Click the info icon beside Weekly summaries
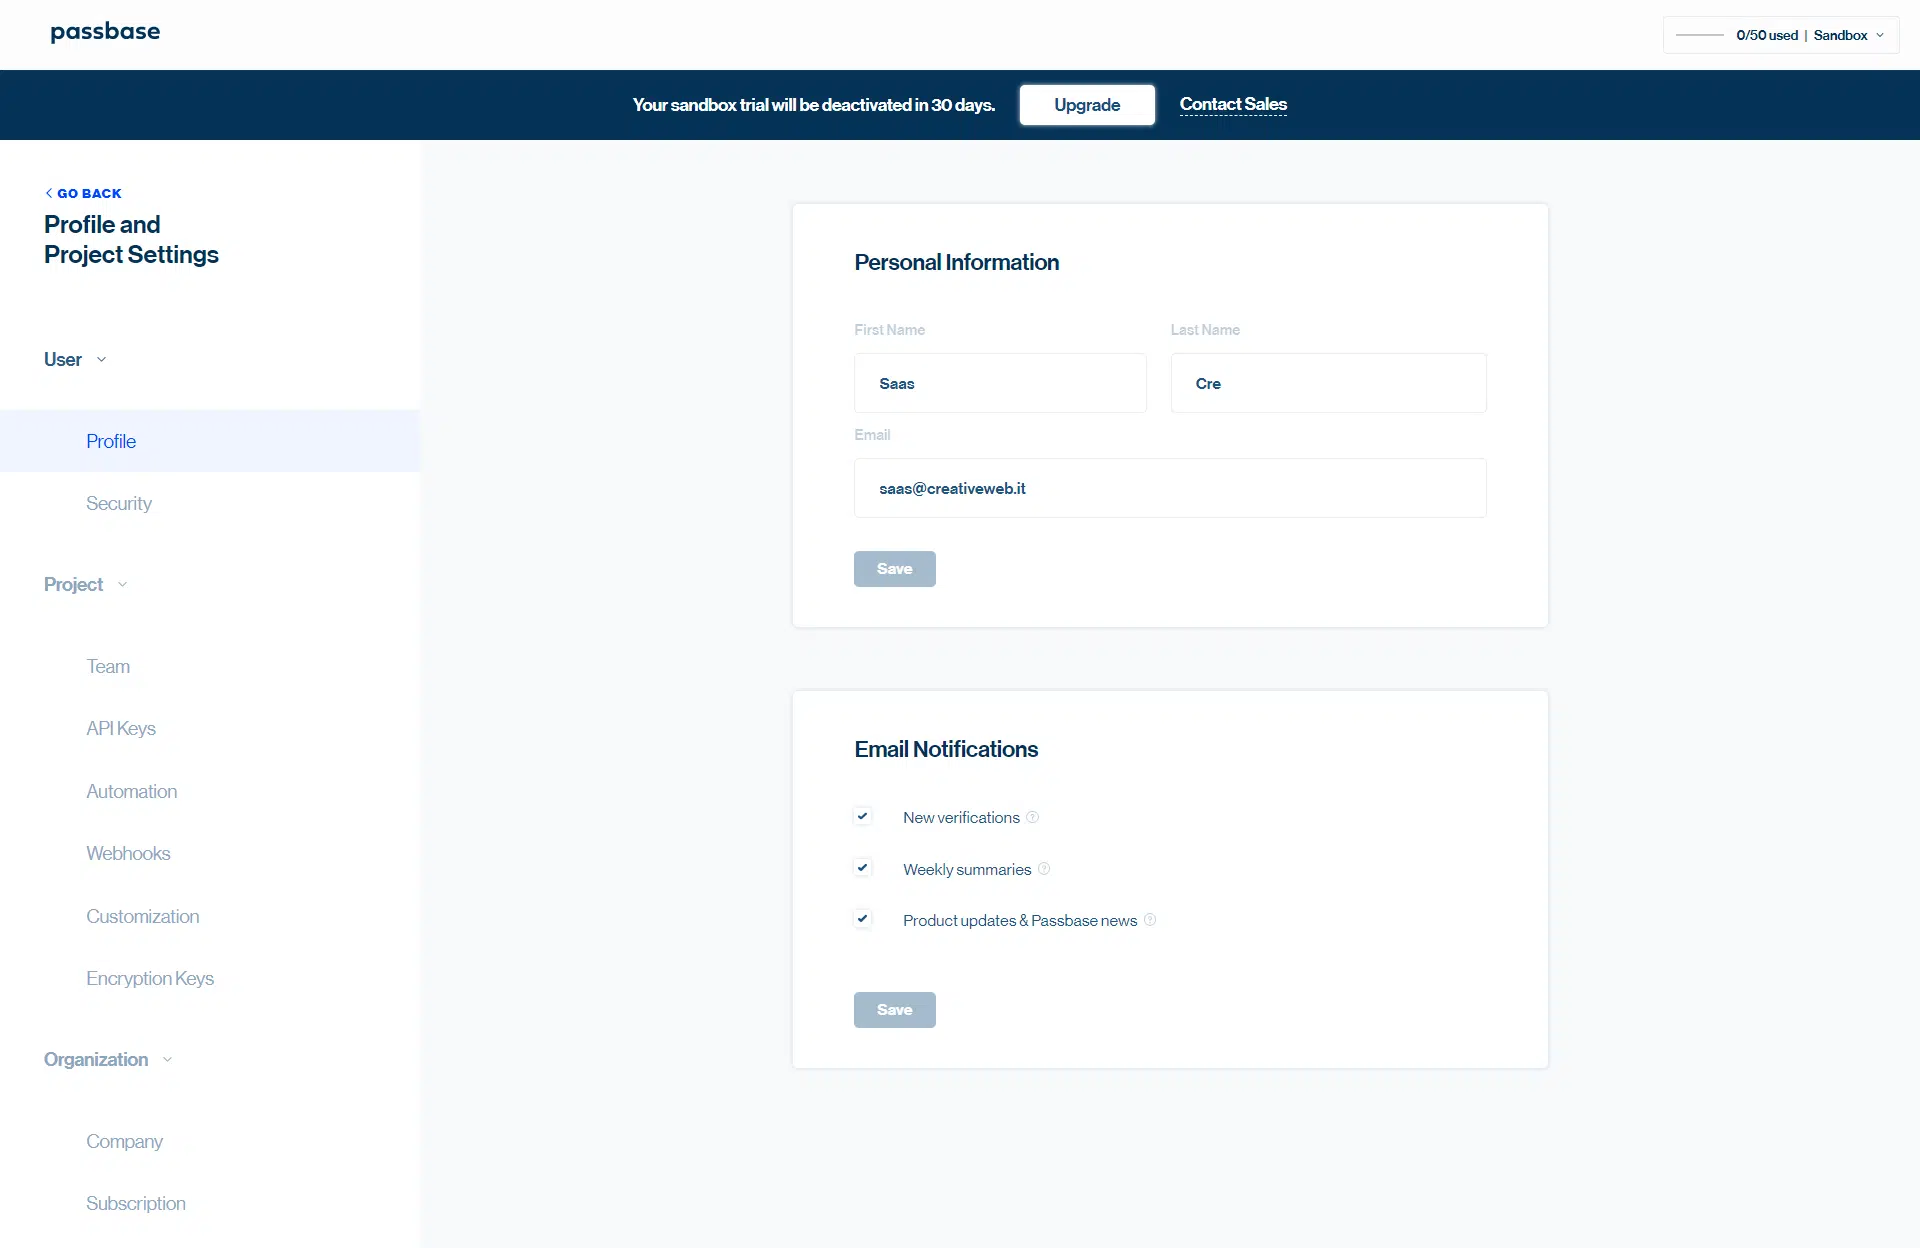Screen dimensions: 1920x1248 click(x=1044, y=868)
